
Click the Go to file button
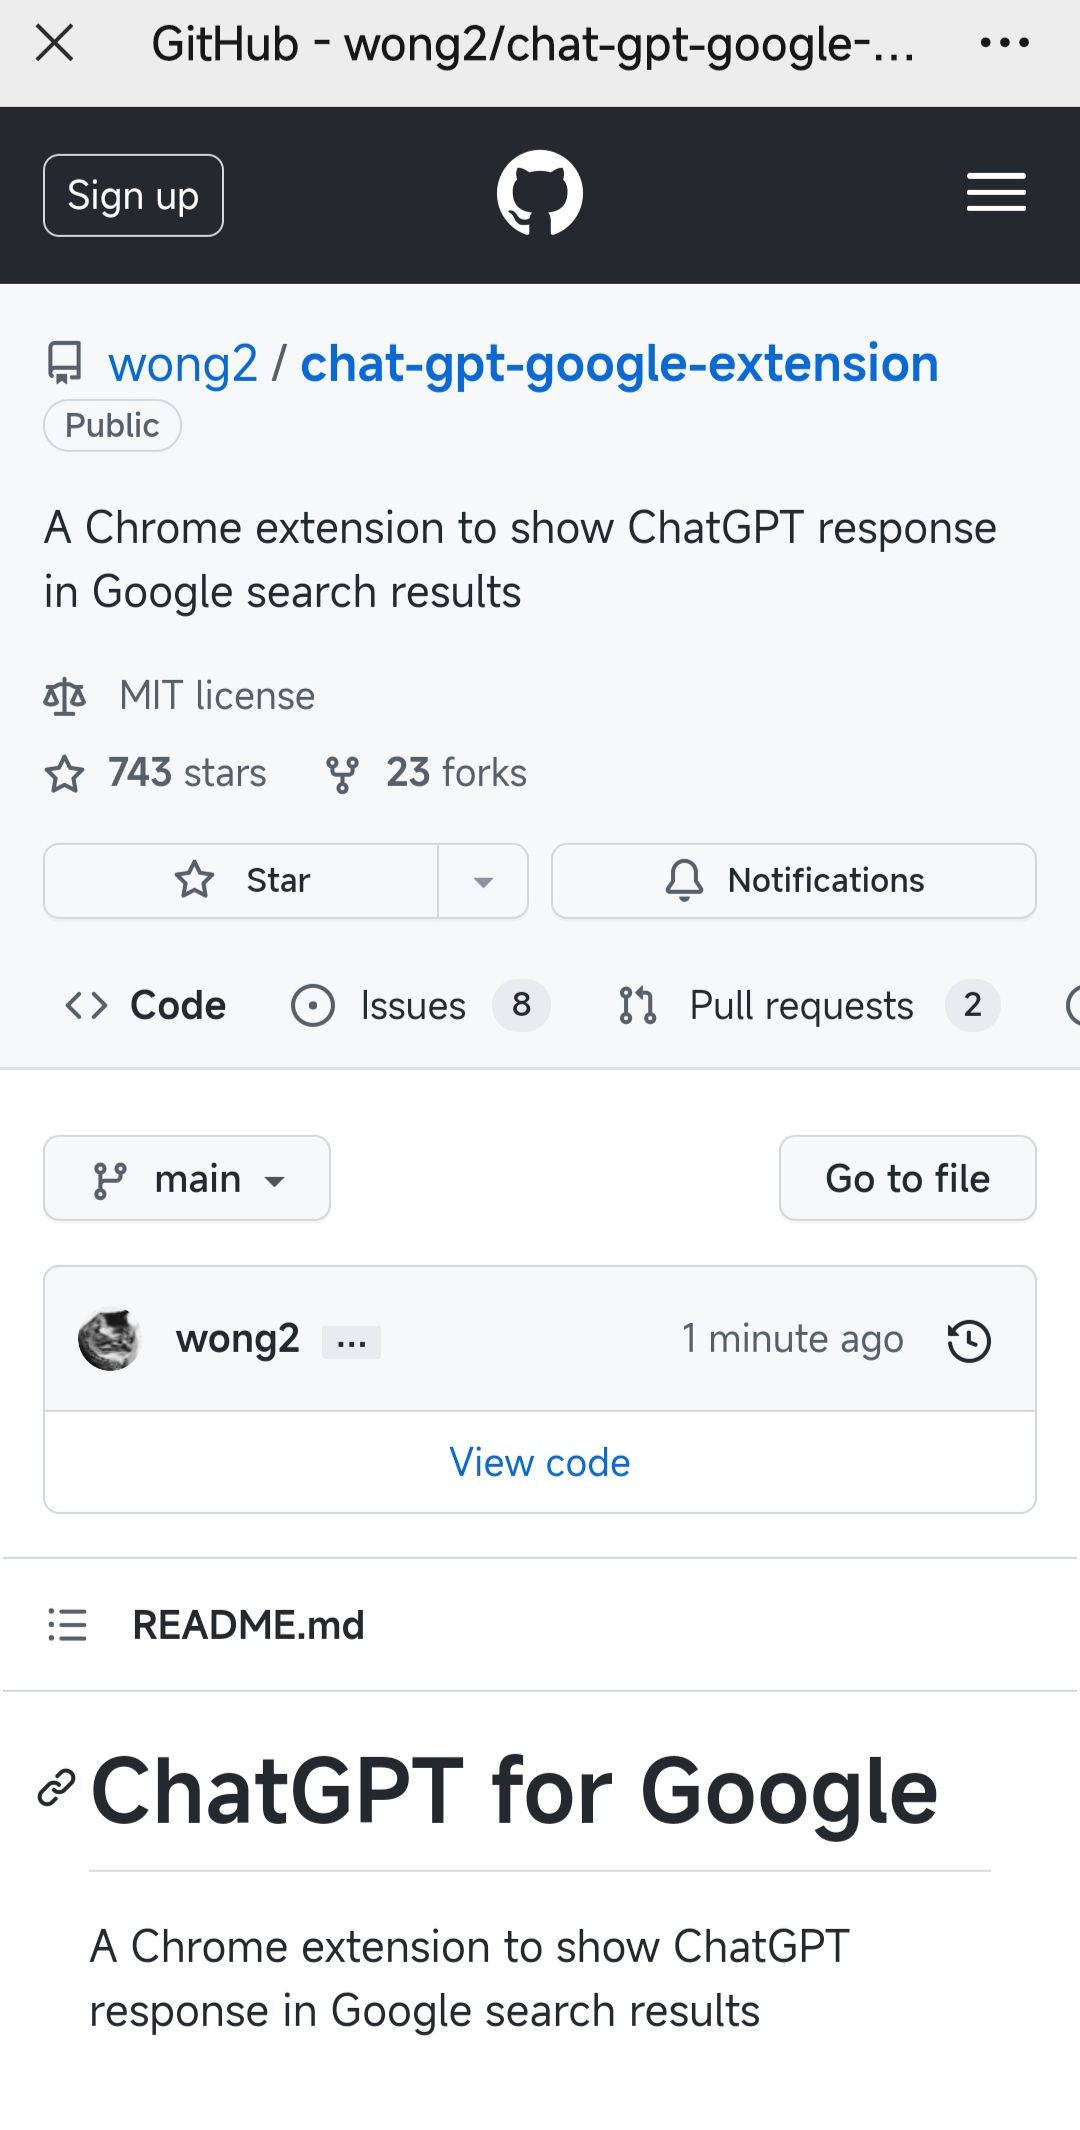coord(907,1179)
